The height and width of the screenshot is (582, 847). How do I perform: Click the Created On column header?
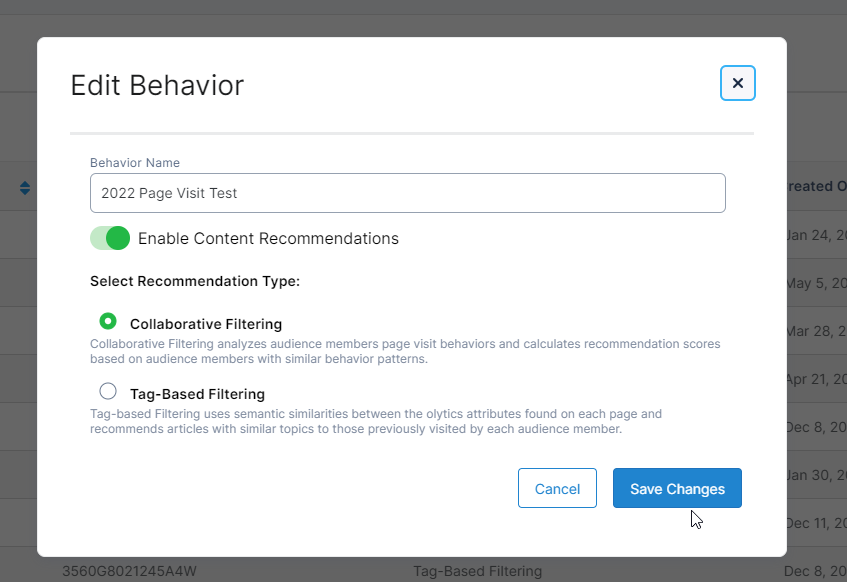(816, 187)
